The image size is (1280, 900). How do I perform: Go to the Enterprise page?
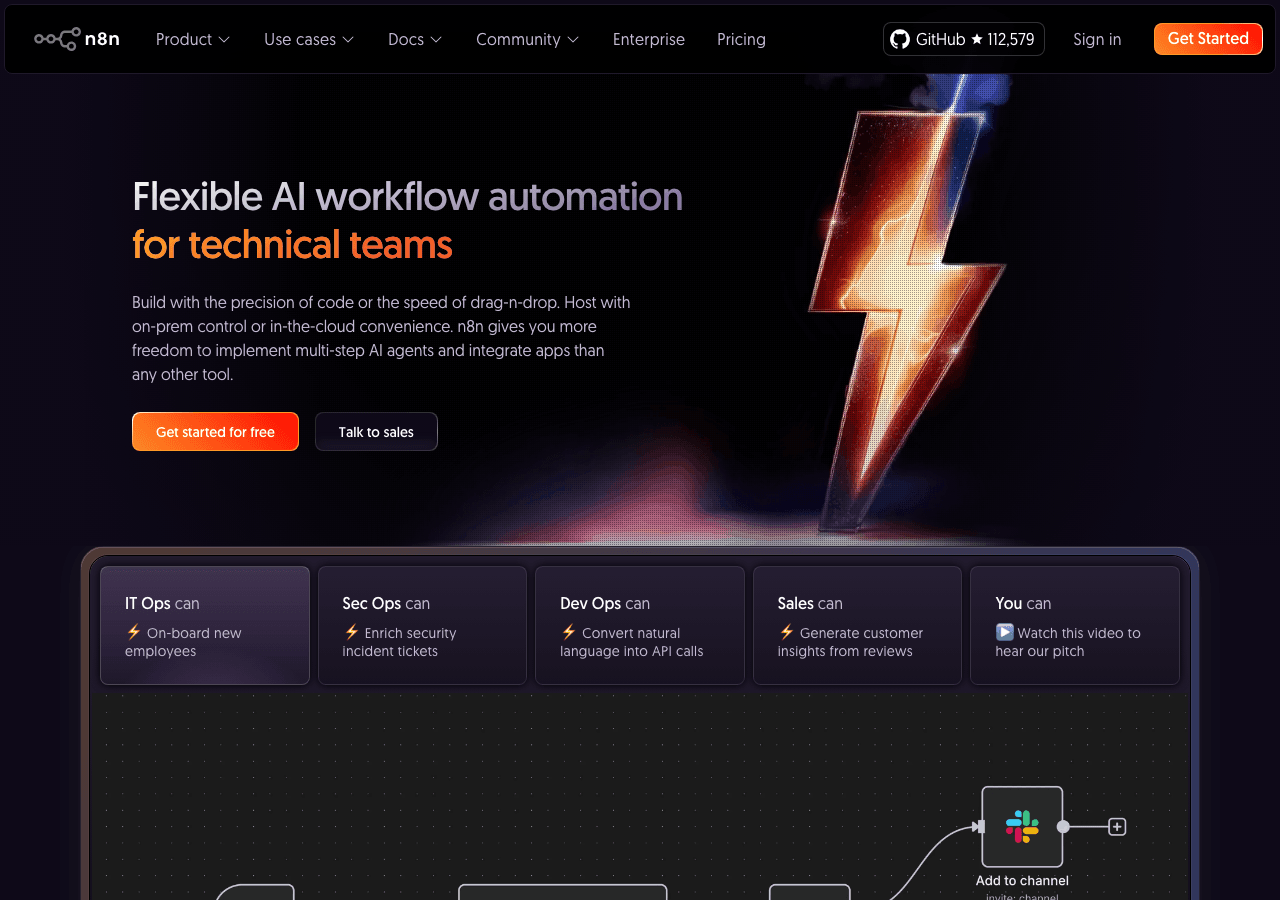pos(649,39)
